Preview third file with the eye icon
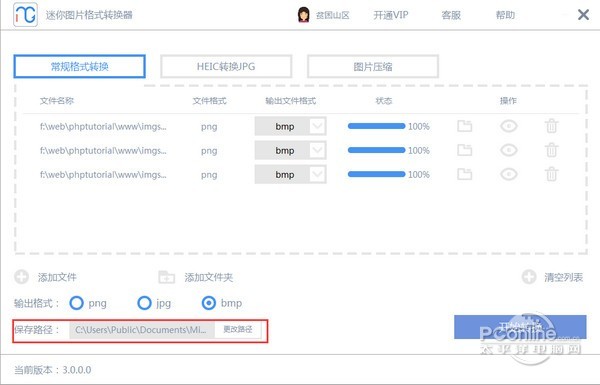 (509, 174)
